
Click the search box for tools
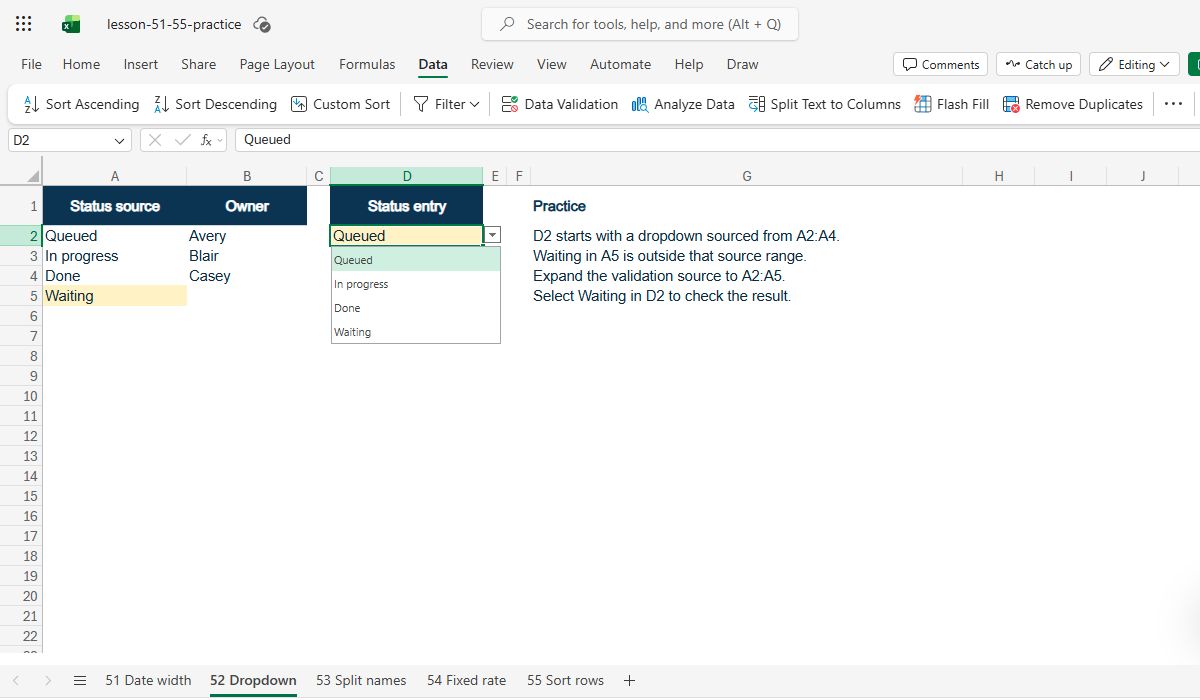[640, 24]
